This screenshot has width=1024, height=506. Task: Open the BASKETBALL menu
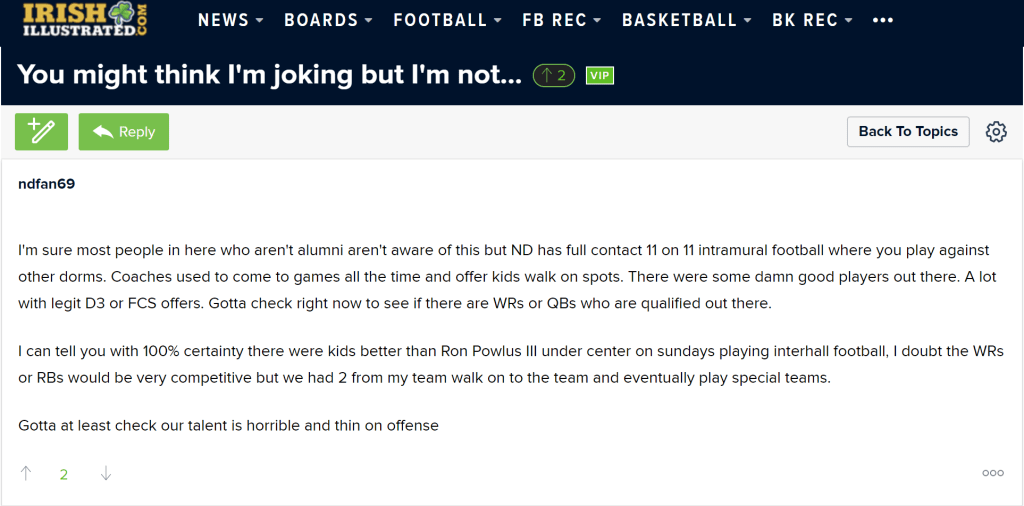point(686,20)
